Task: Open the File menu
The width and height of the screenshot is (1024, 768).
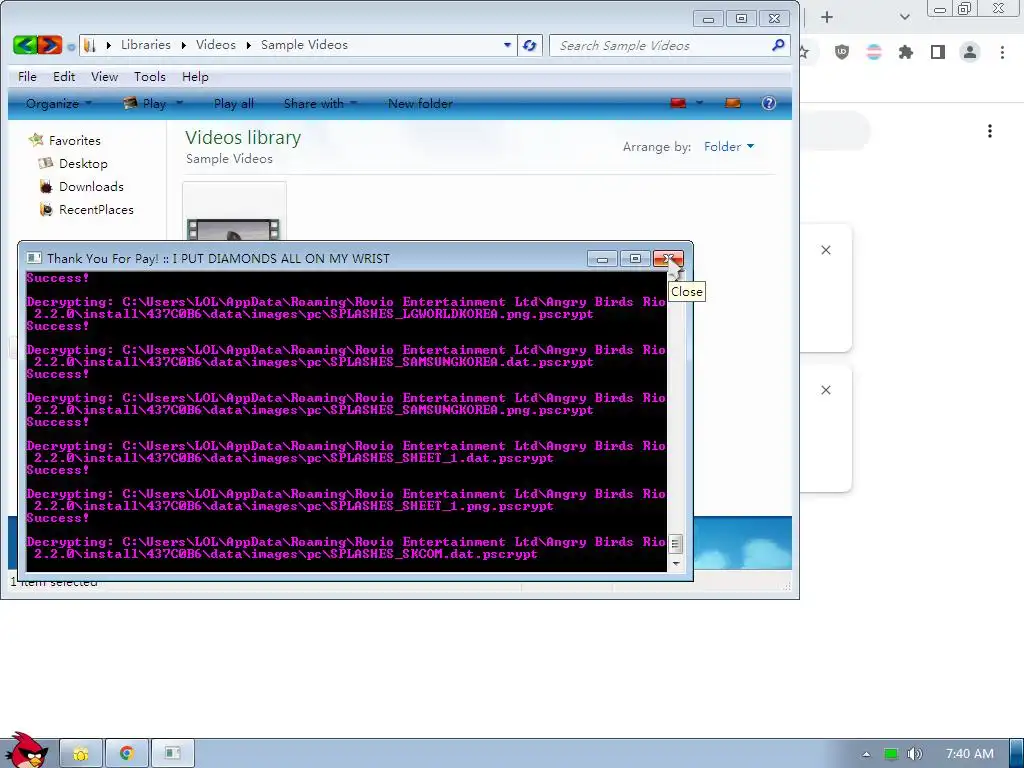Action: 27,76
